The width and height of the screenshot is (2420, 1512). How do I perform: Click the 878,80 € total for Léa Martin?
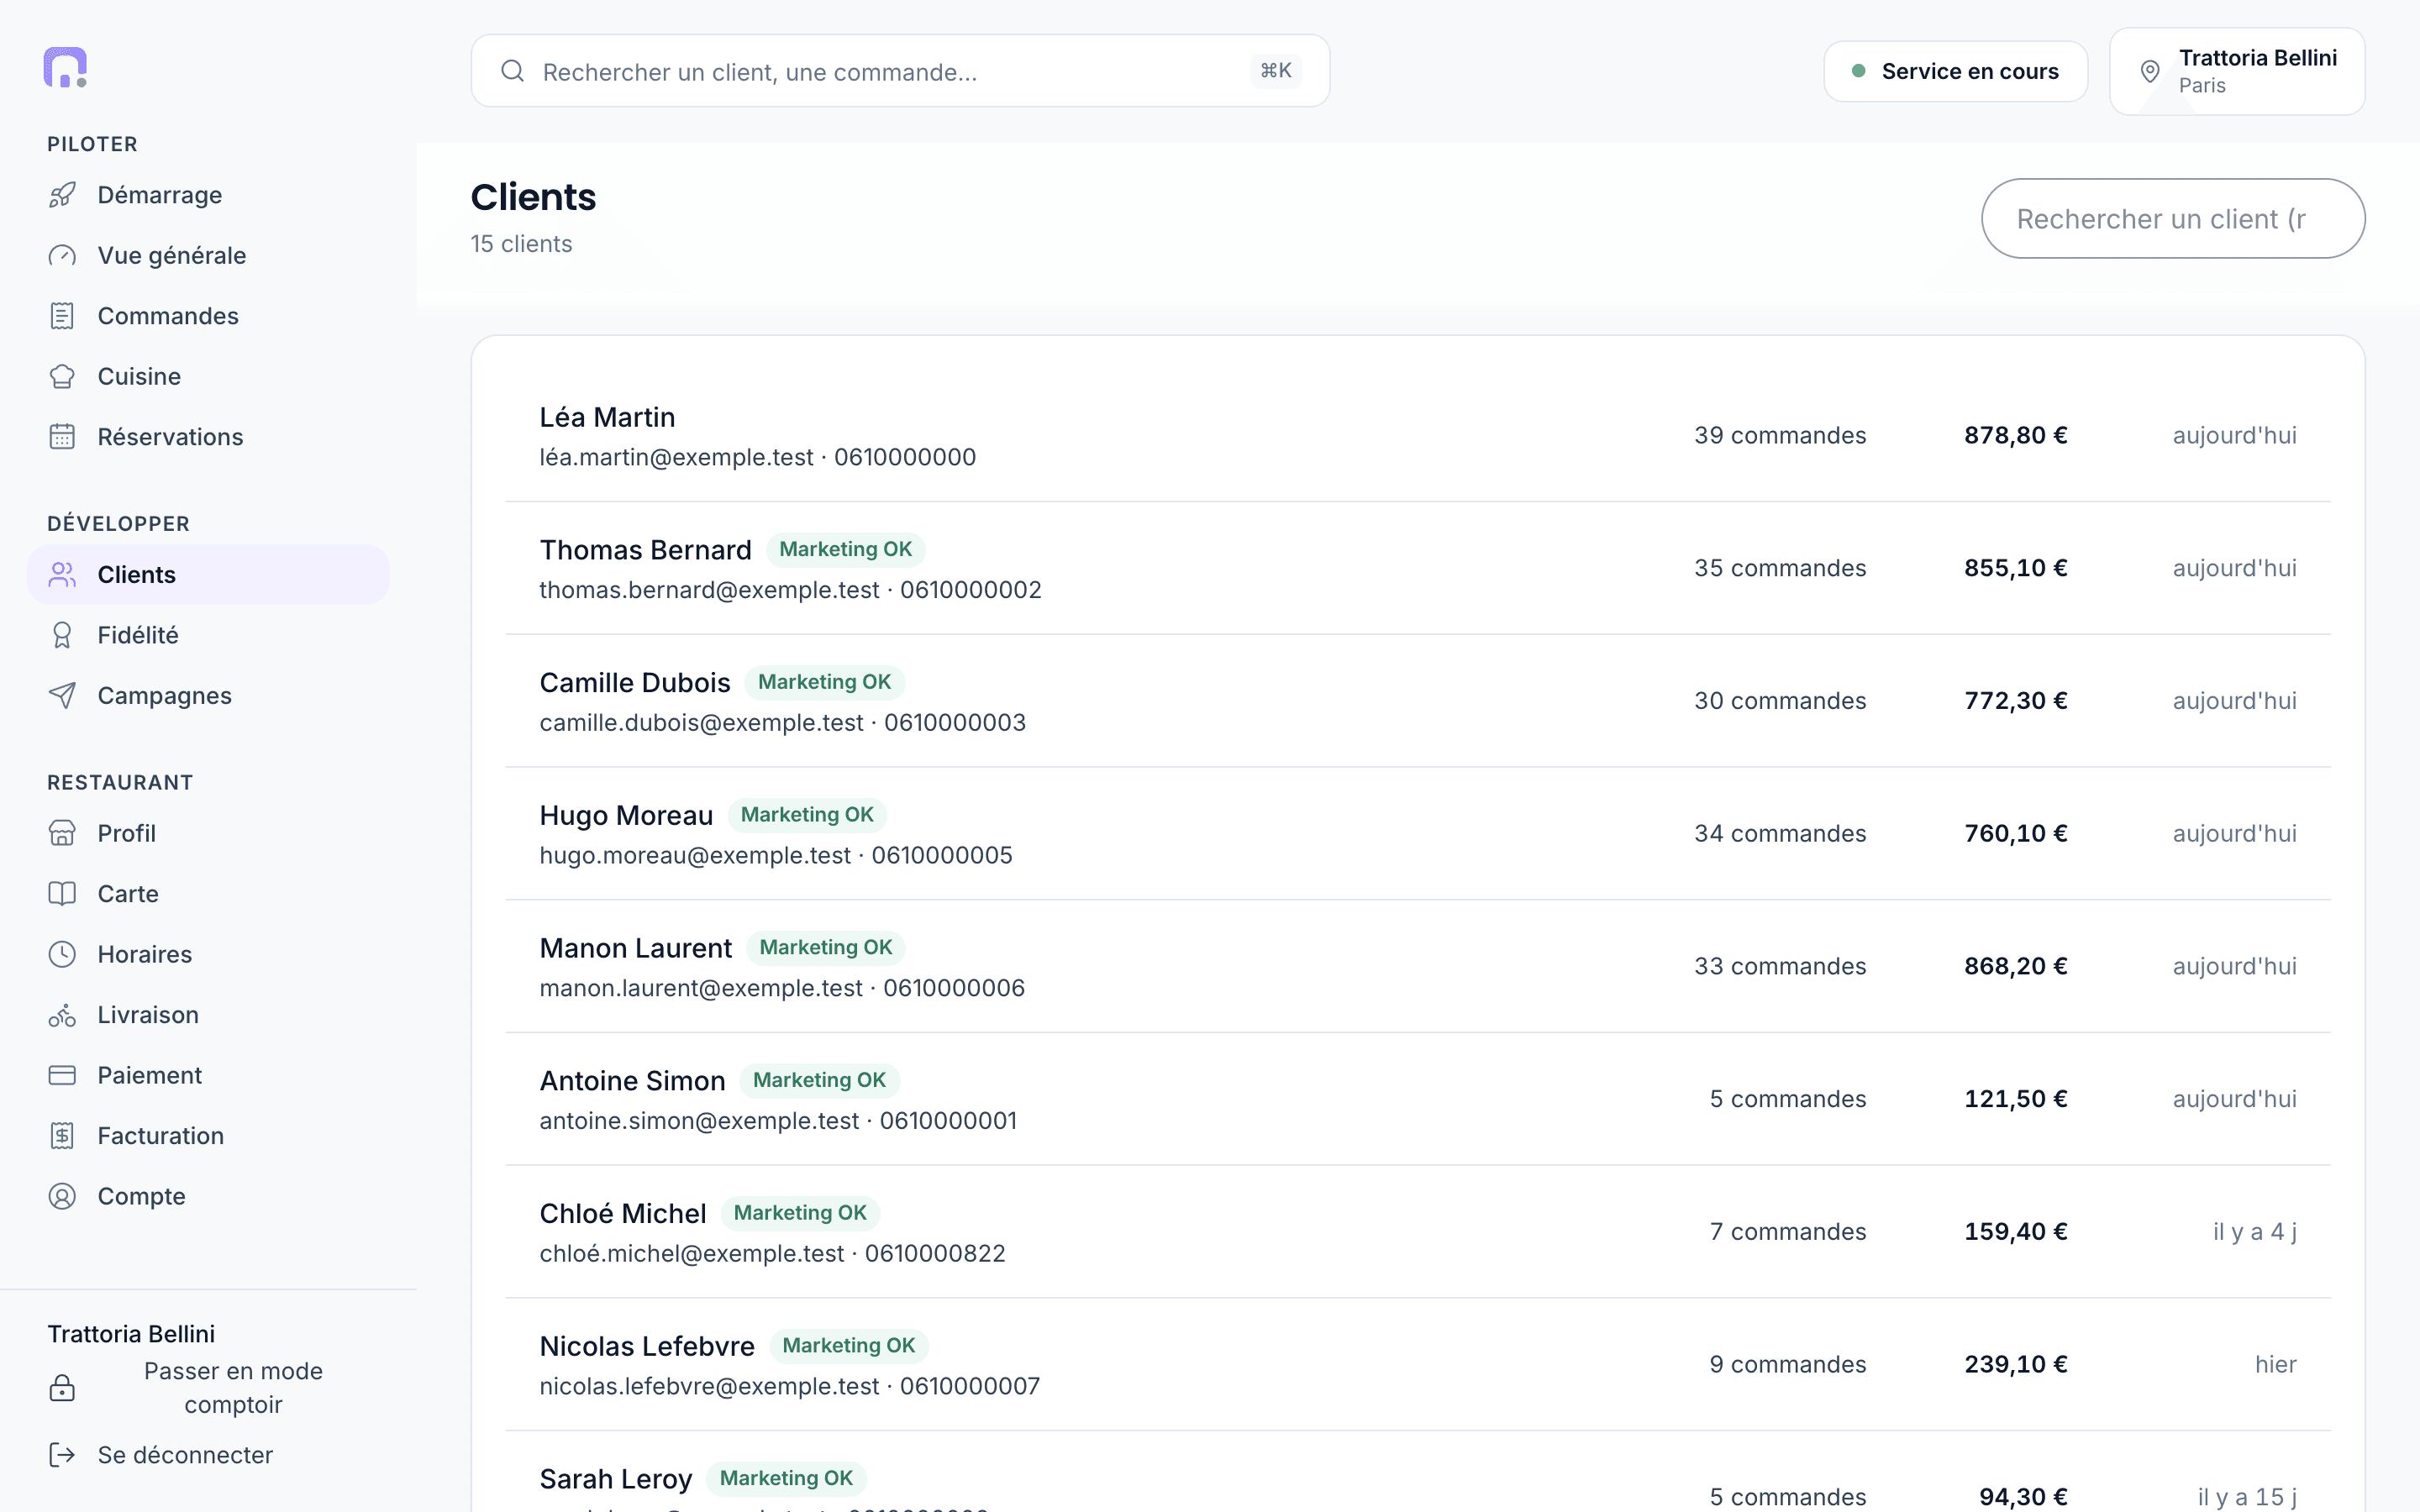coord(2015,436)
